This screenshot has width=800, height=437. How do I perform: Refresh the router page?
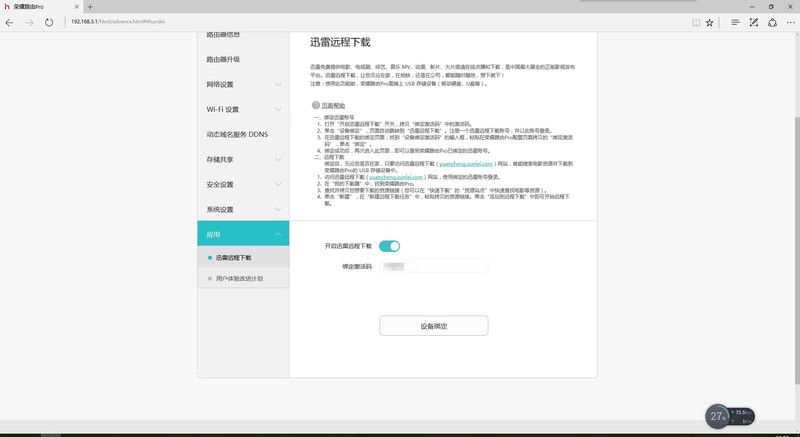coord(49,22)
